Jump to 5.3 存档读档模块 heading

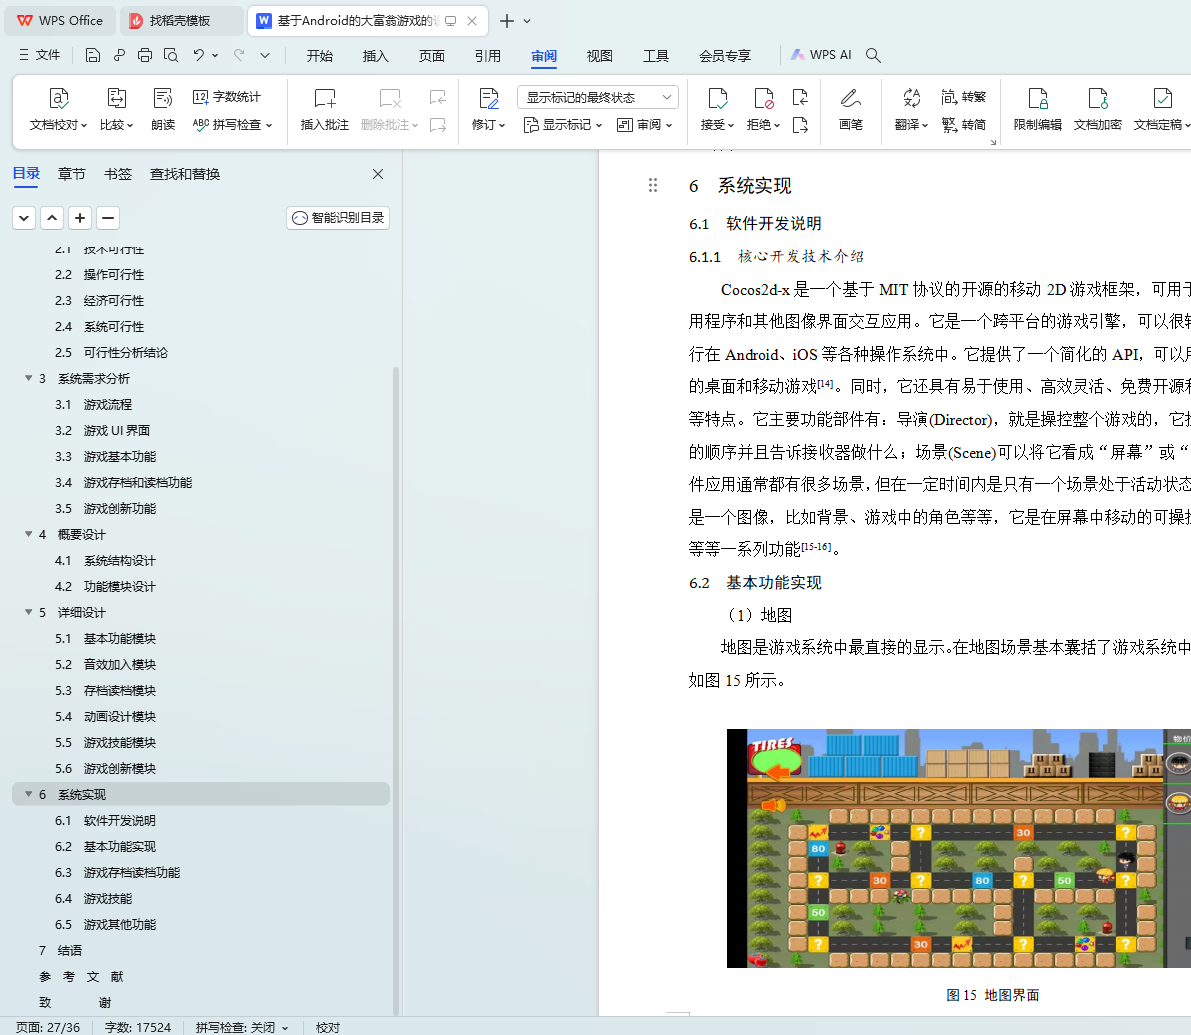[105, 690]
